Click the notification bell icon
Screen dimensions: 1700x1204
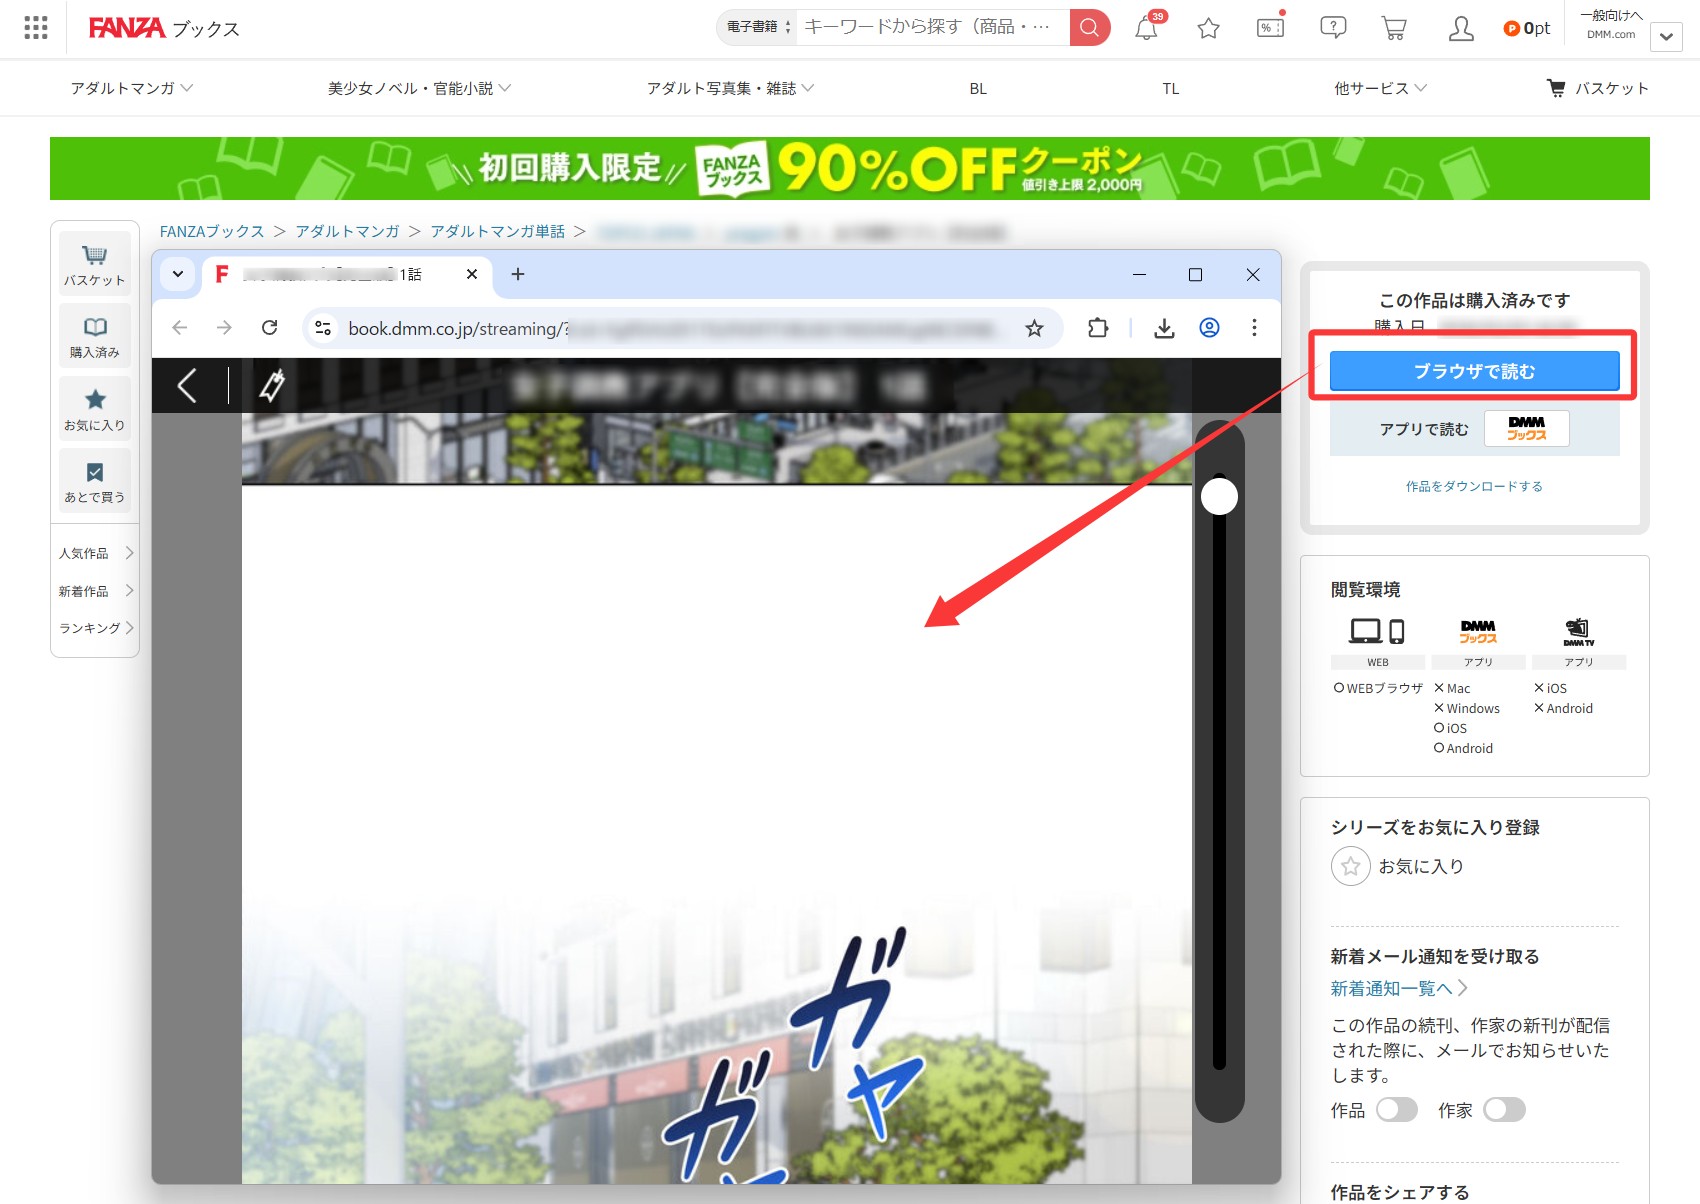tap(1146, 28)
